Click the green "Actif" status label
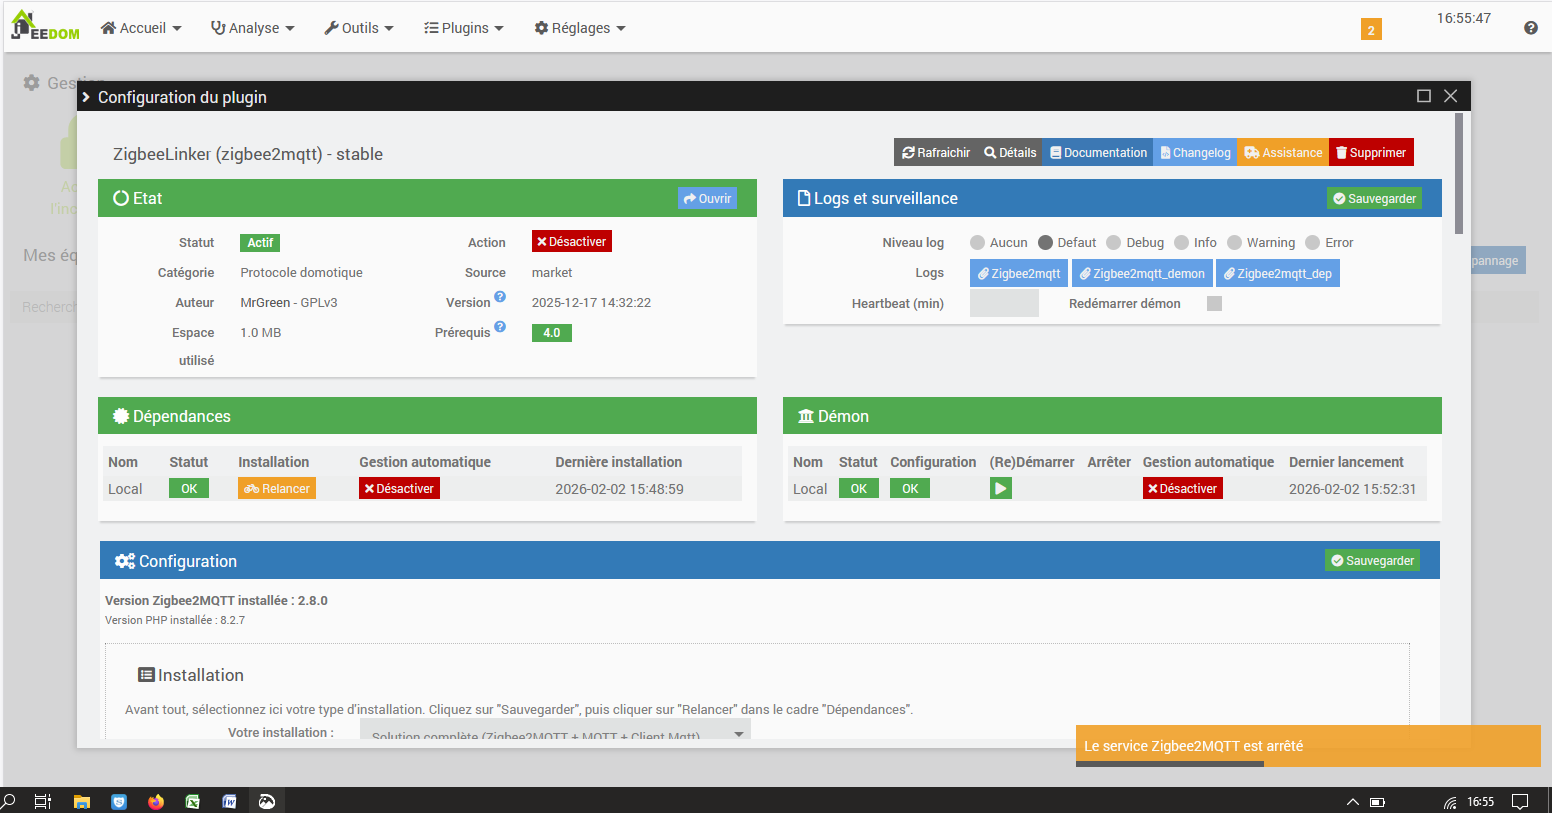This screenshot has width=1552, height=813. (260, 243)
